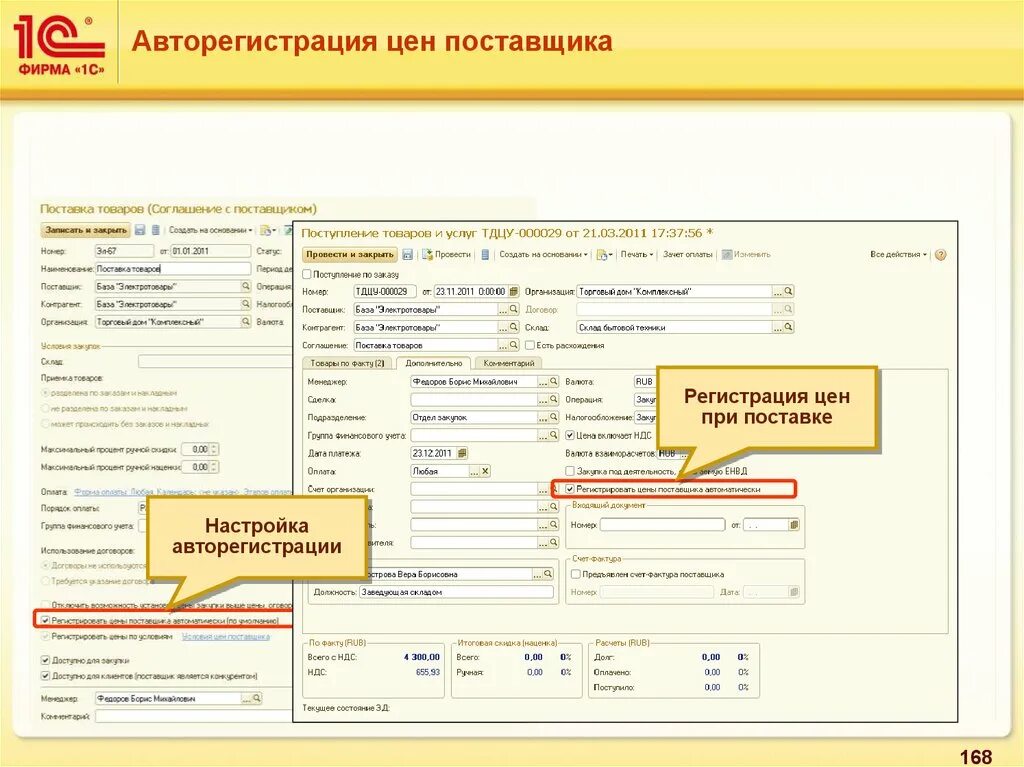The image size is (1024, 767).
Task: Open the 'Все действия' menu
Action: [899, 255]
